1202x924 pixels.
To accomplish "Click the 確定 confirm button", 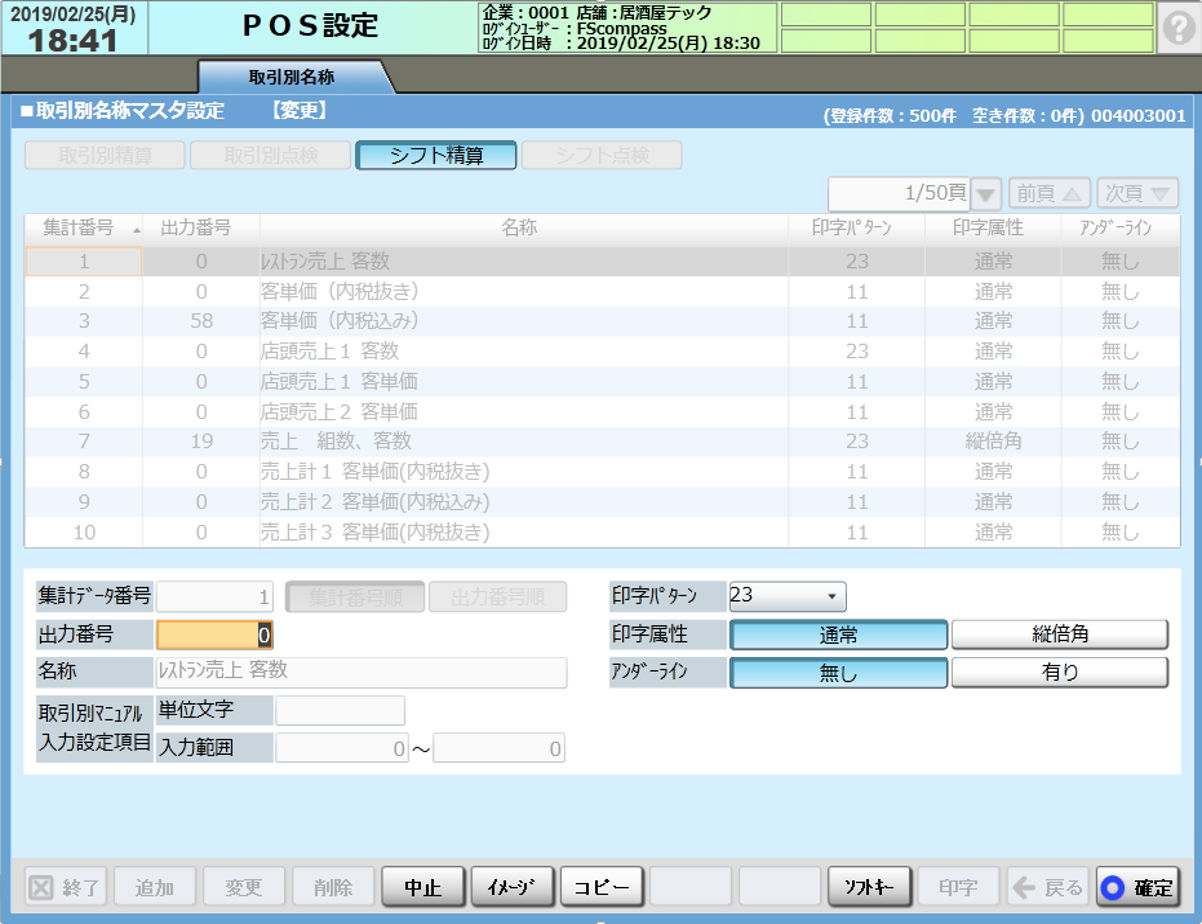I will [x=1138, y=887].
